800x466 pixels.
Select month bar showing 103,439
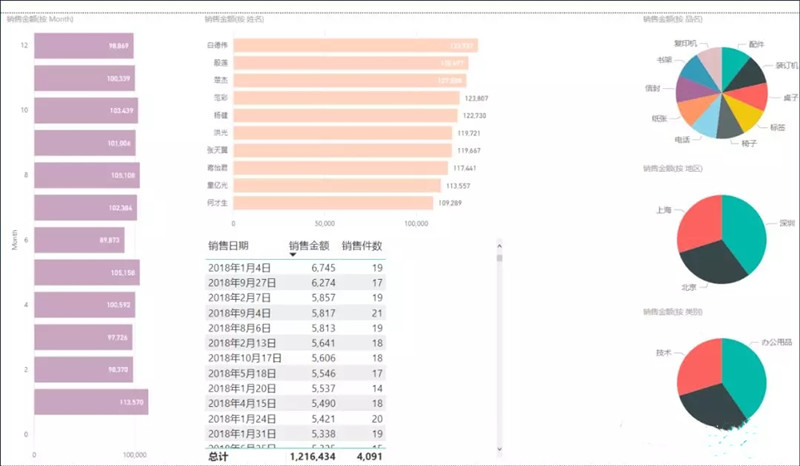(86, 110)
